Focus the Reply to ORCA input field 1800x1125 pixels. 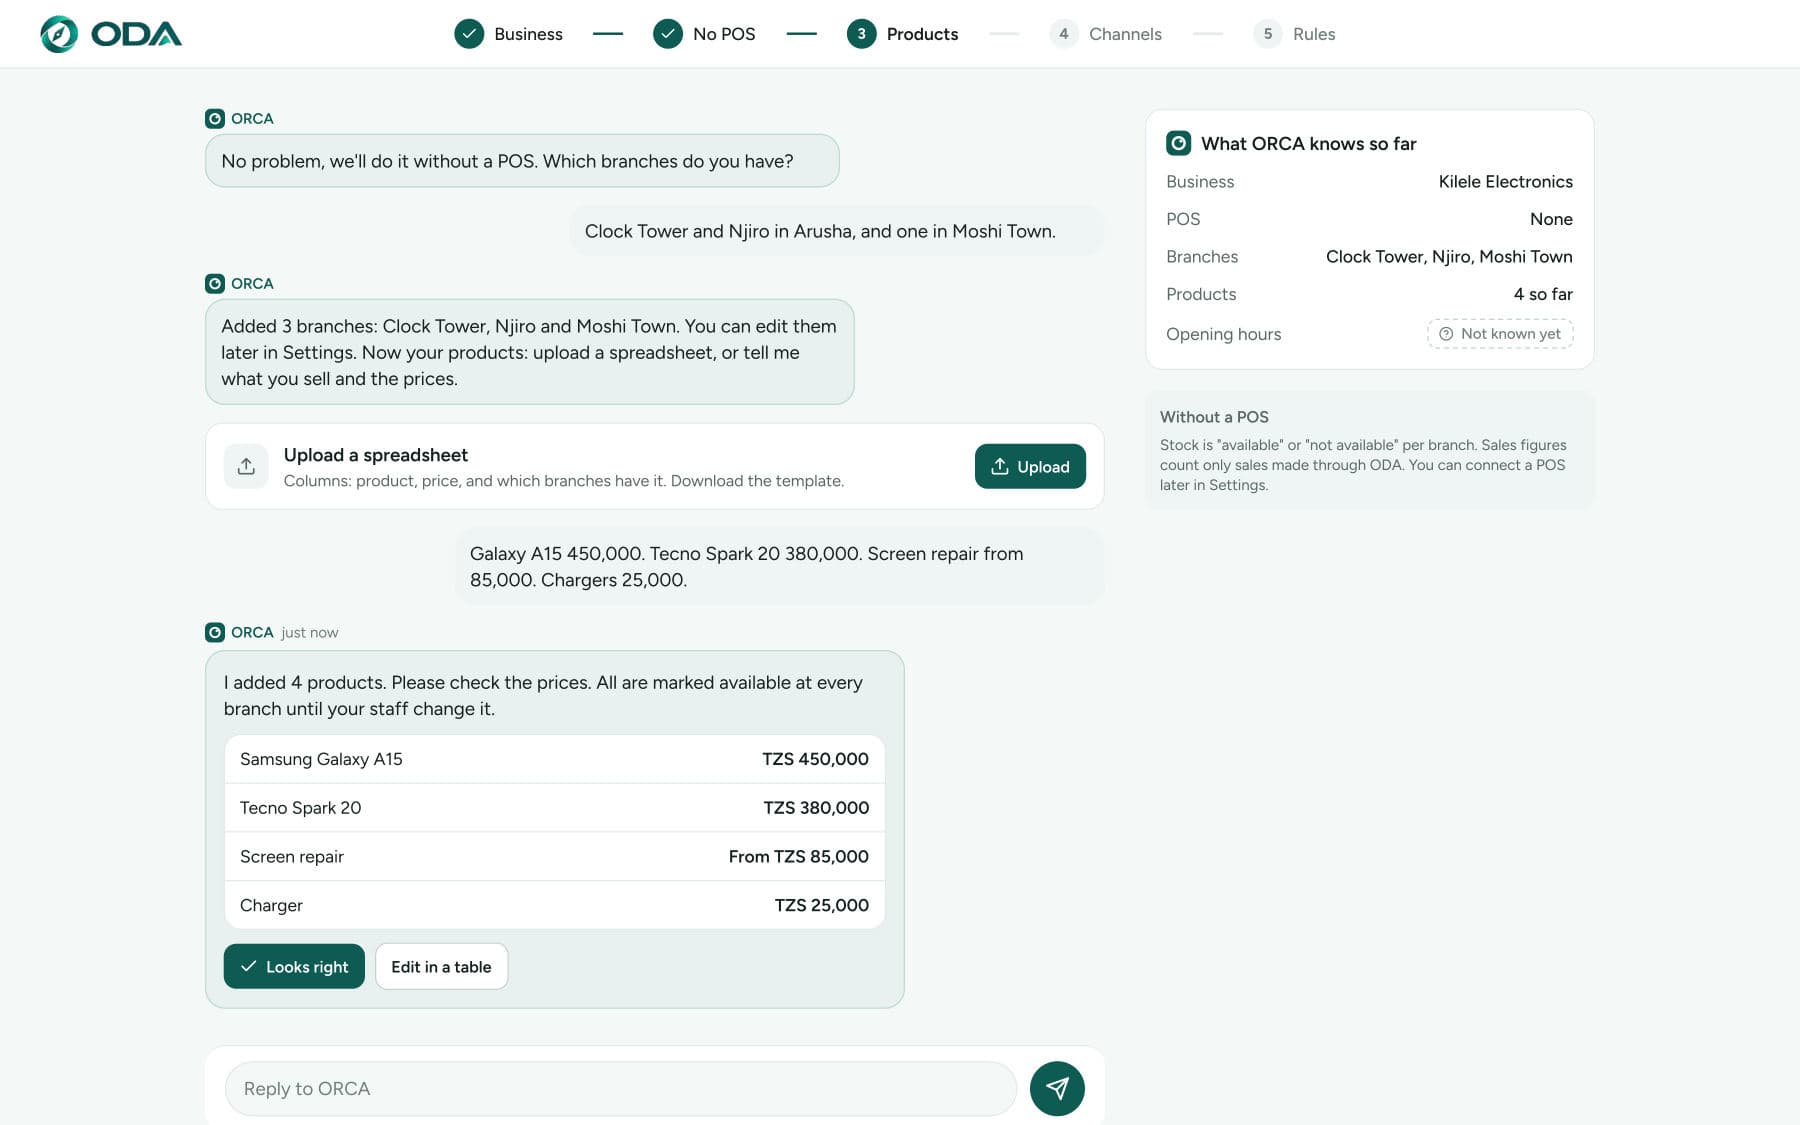pyautogui.click(x=620, y=1088)
